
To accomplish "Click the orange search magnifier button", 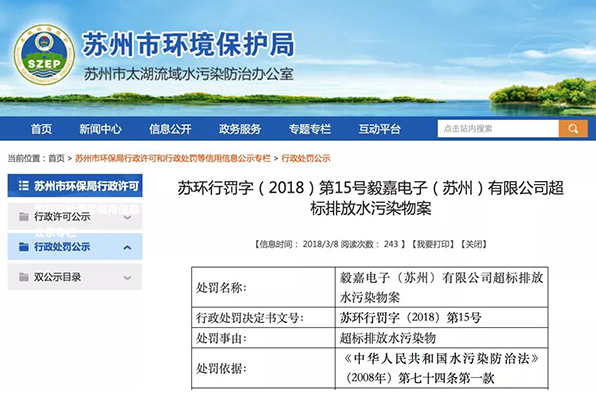I will coord(573,128).
